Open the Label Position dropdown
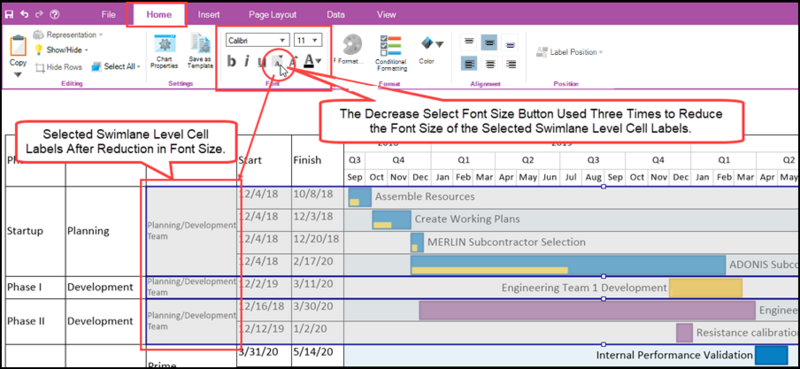Image resolution: width=800 pixels, height=369 pixels. tap(569, 52)
